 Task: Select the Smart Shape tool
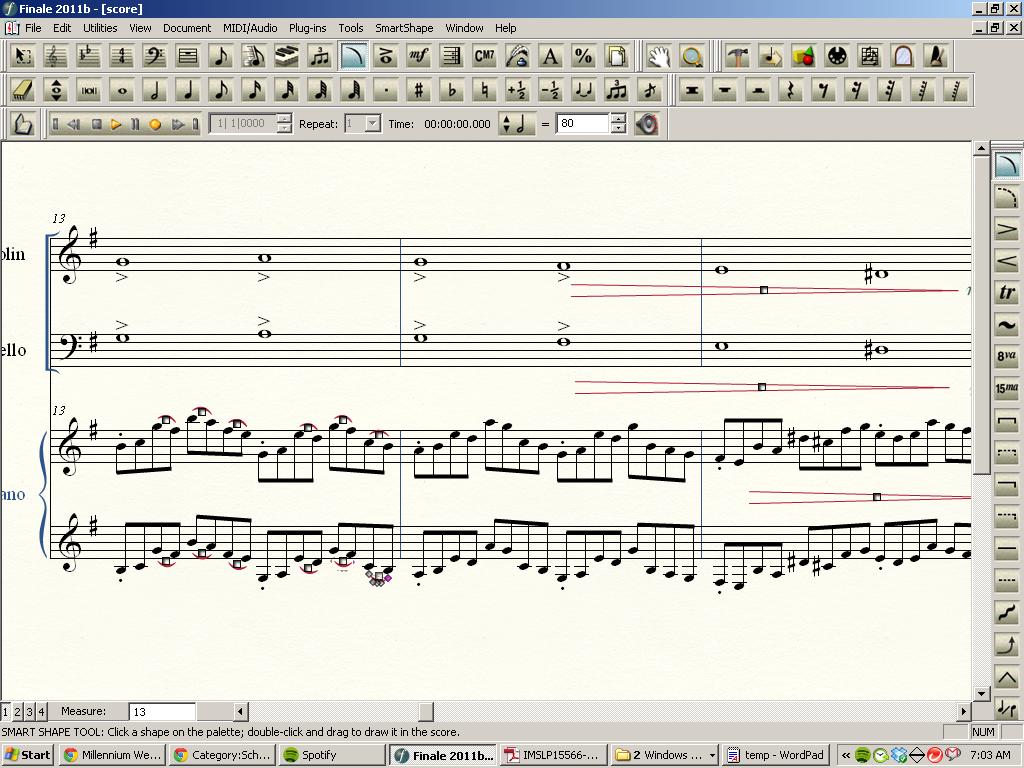[x=353, y=56]
